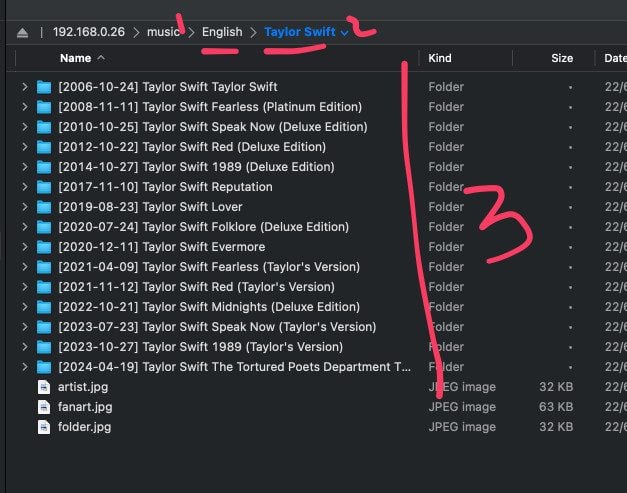The image size is (627, 493).
Task: Click the folder icon for Taylor Swift Lover
Action: click(x=43, y=207)
